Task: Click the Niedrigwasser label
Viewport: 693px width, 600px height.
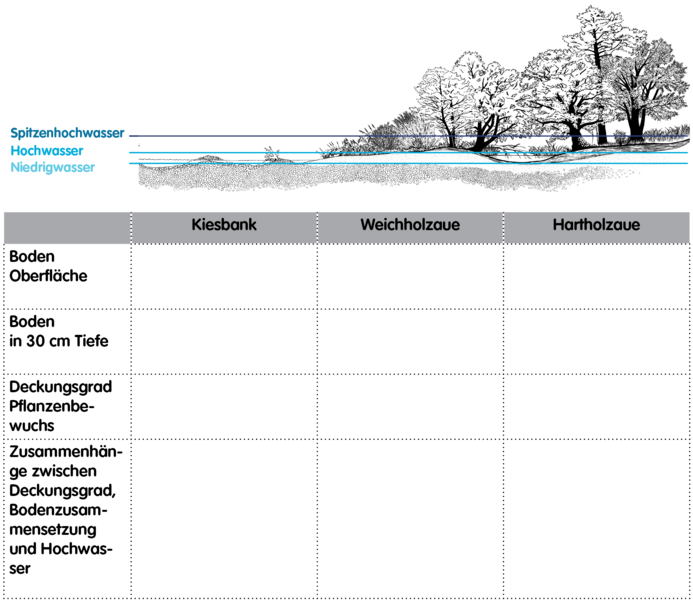Action: point(53,167)
